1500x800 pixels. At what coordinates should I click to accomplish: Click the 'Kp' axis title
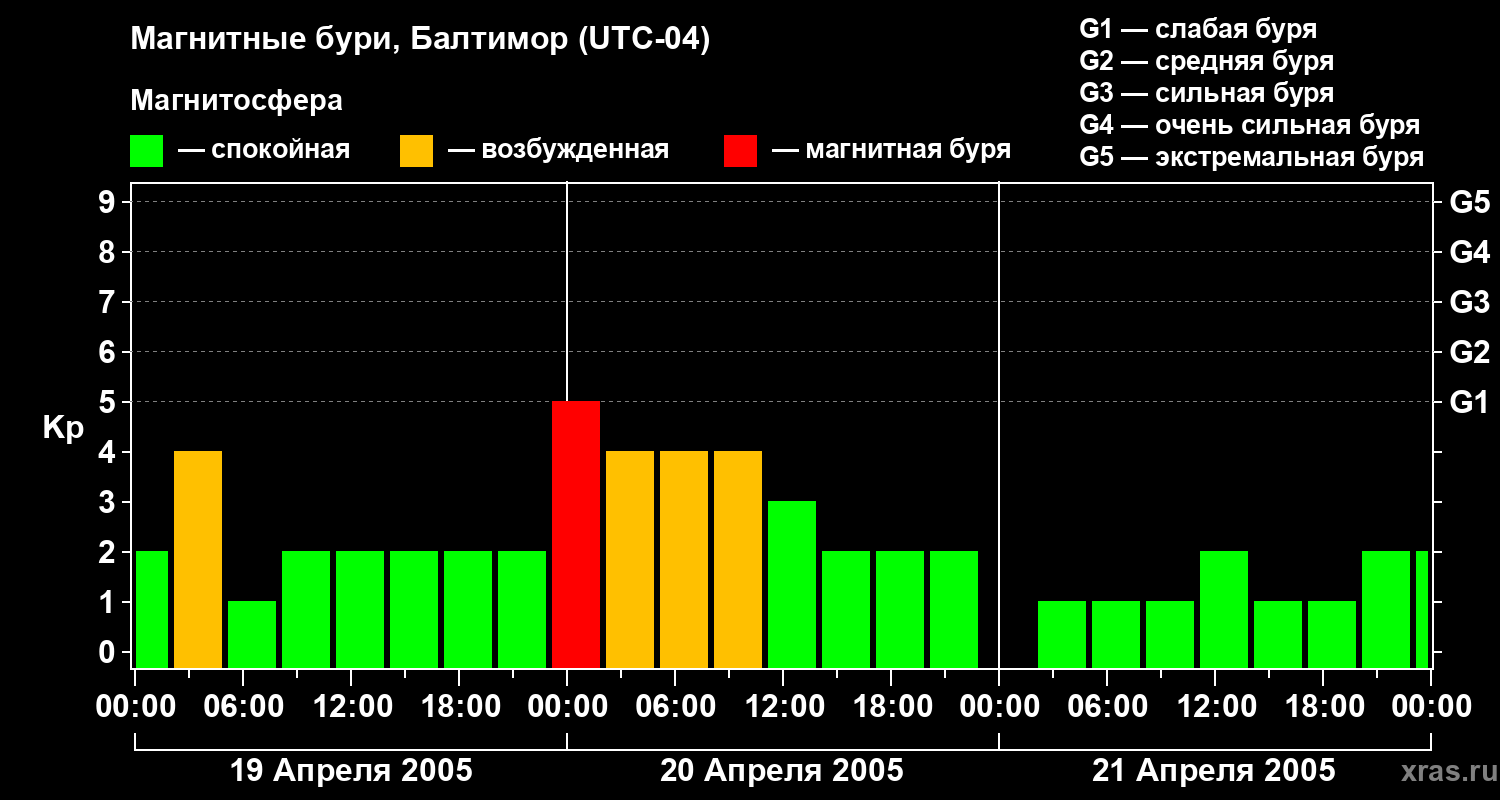click(63, 428)
